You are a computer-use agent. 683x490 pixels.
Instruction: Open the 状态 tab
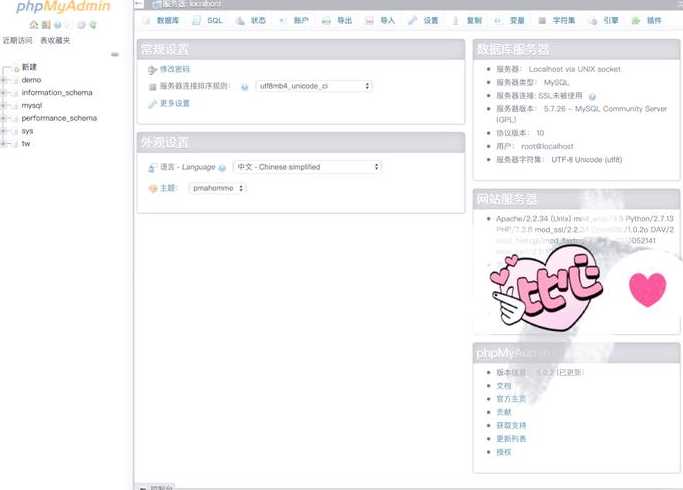(251, 20)
